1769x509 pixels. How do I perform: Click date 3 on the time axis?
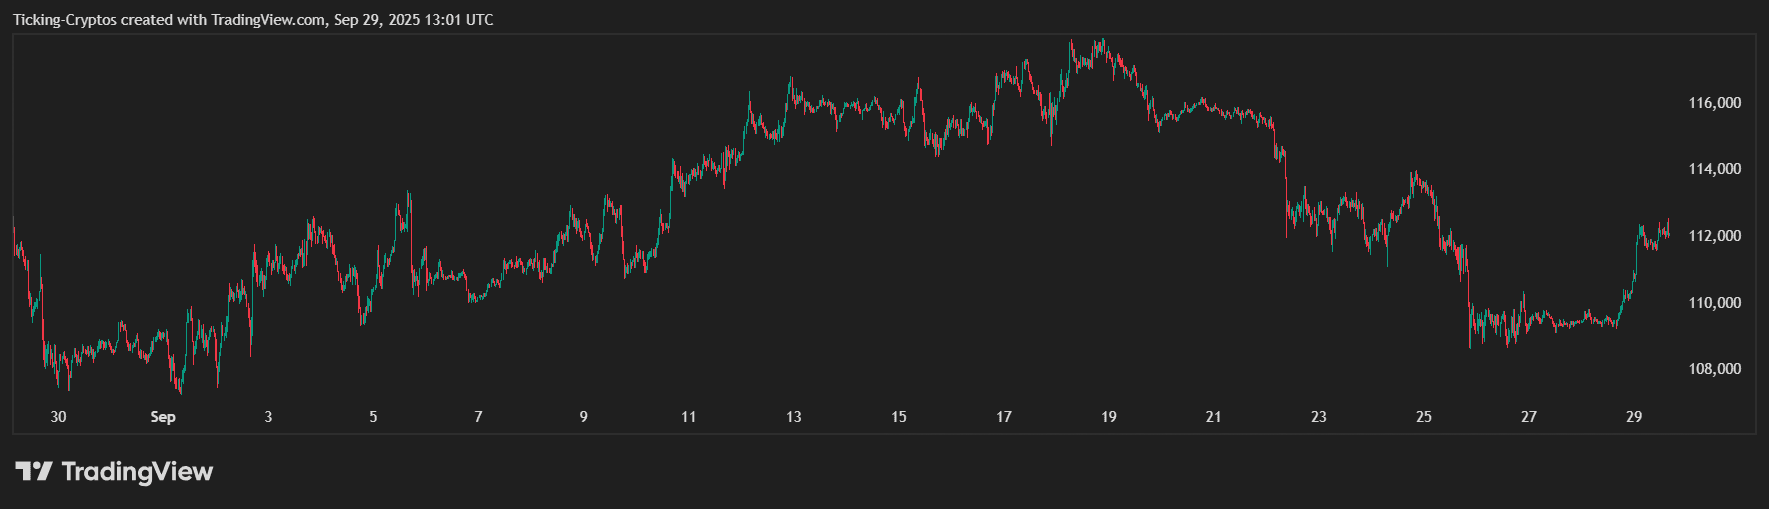(x=268, y=417)
